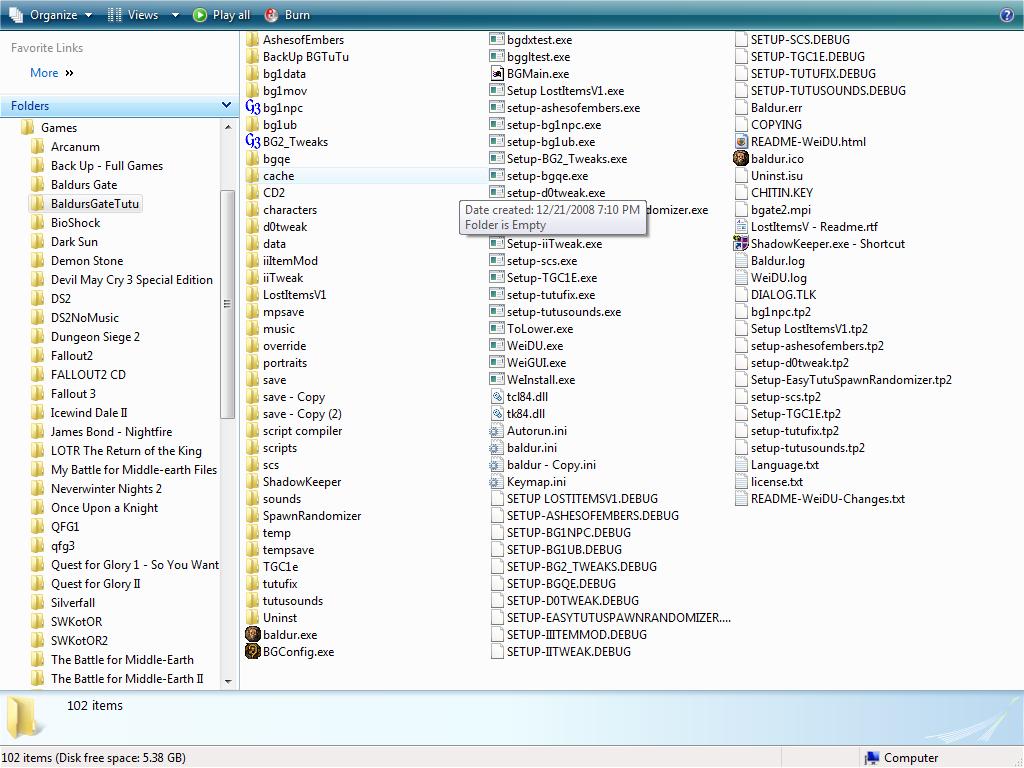Select the baldur.ico icon file

pyautogui.click(x=741, y=159)
